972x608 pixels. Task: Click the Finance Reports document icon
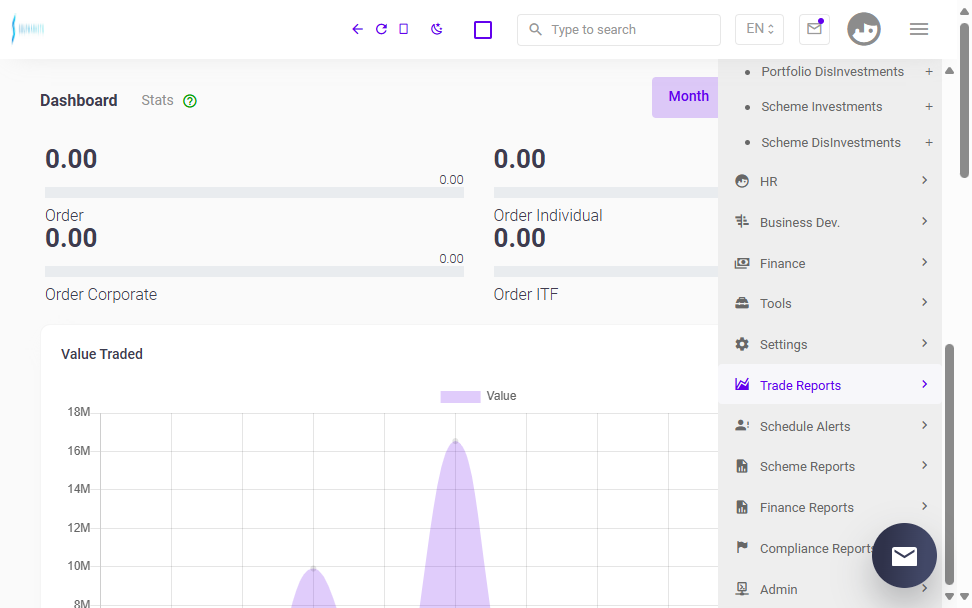(742, 507)
